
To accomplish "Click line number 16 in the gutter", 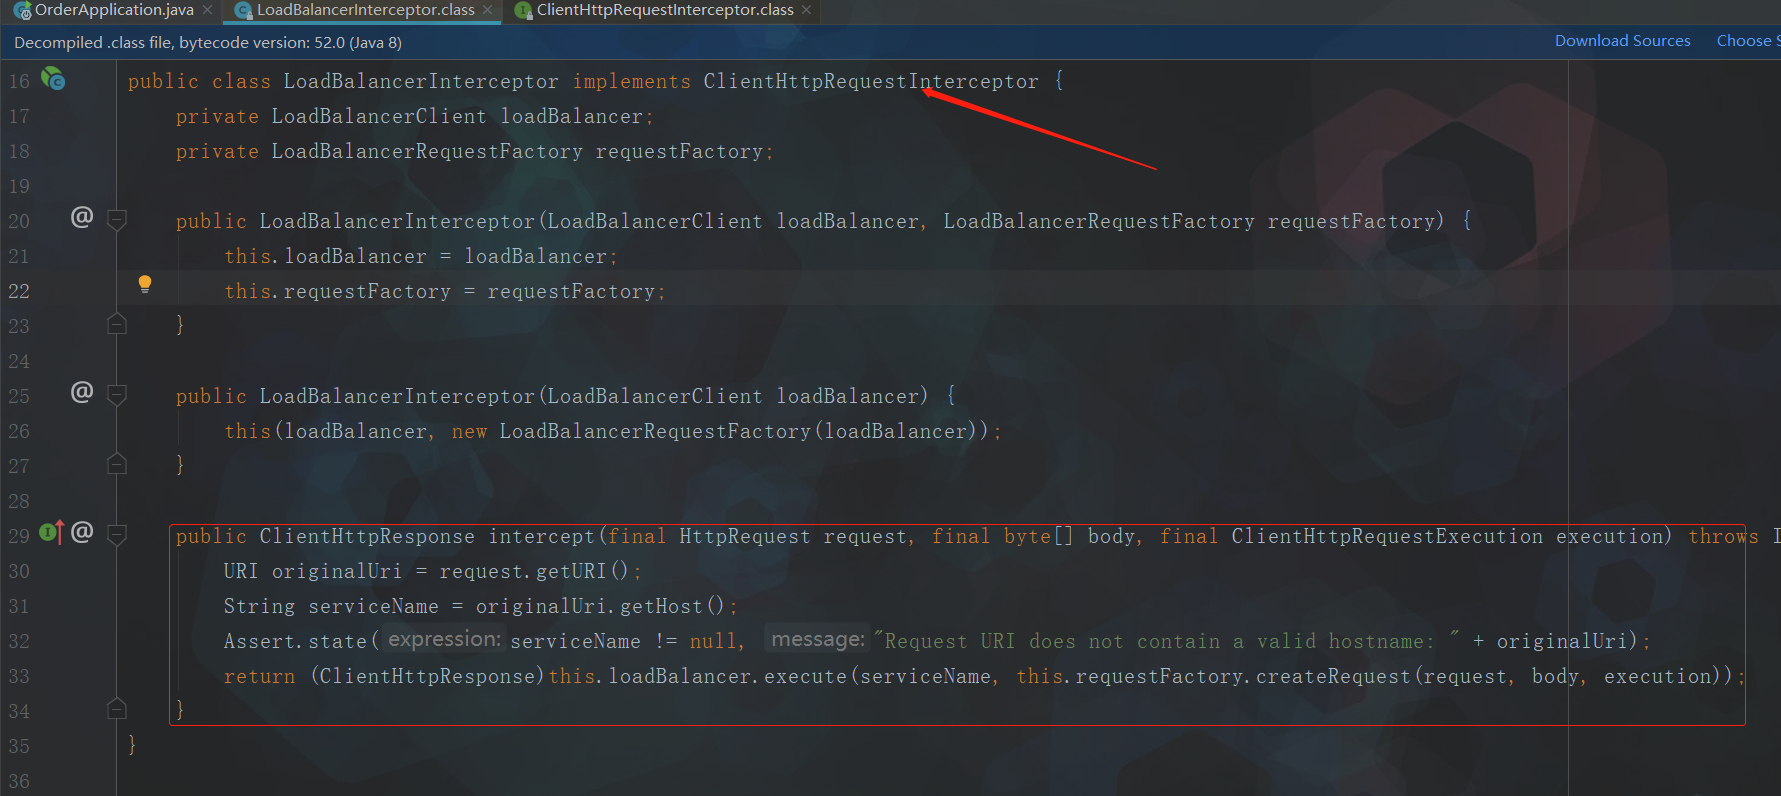I will [x=19, y=81].
